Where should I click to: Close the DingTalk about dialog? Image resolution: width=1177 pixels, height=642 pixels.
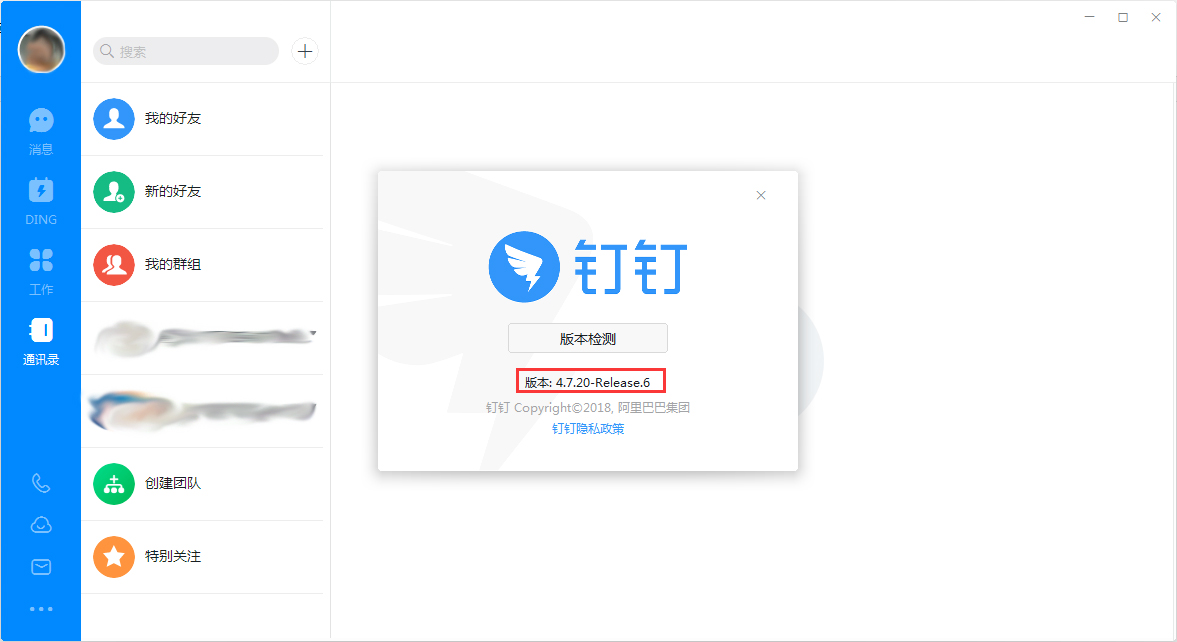(x=761, y=195)
